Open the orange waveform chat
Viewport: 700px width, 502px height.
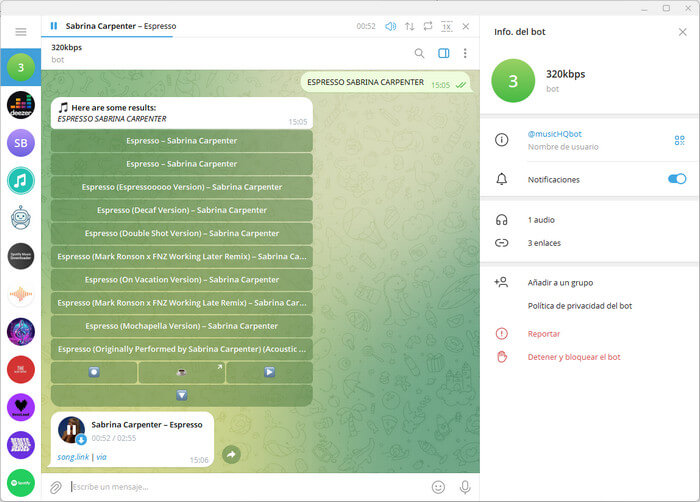pos(21,294)
